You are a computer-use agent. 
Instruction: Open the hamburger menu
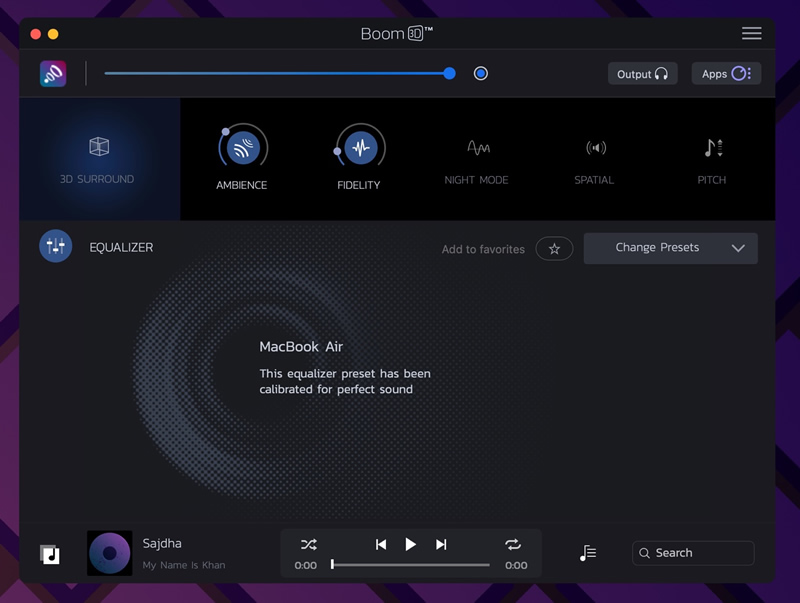point(752,34)
